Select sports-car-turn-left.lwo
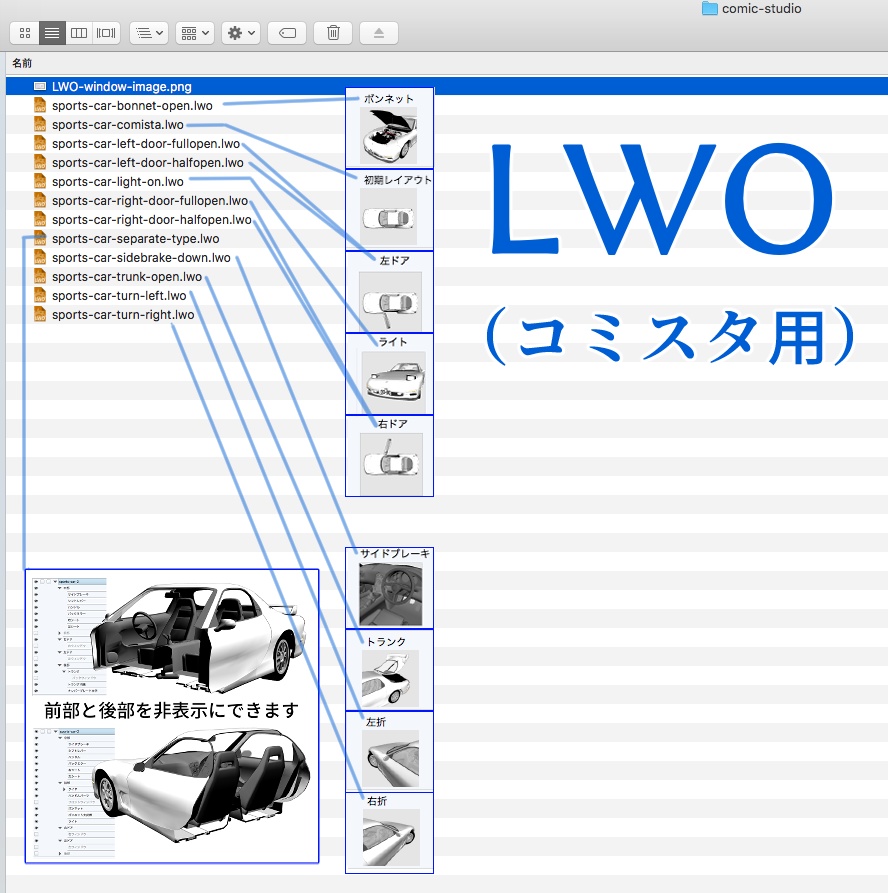 coord(119,296)
